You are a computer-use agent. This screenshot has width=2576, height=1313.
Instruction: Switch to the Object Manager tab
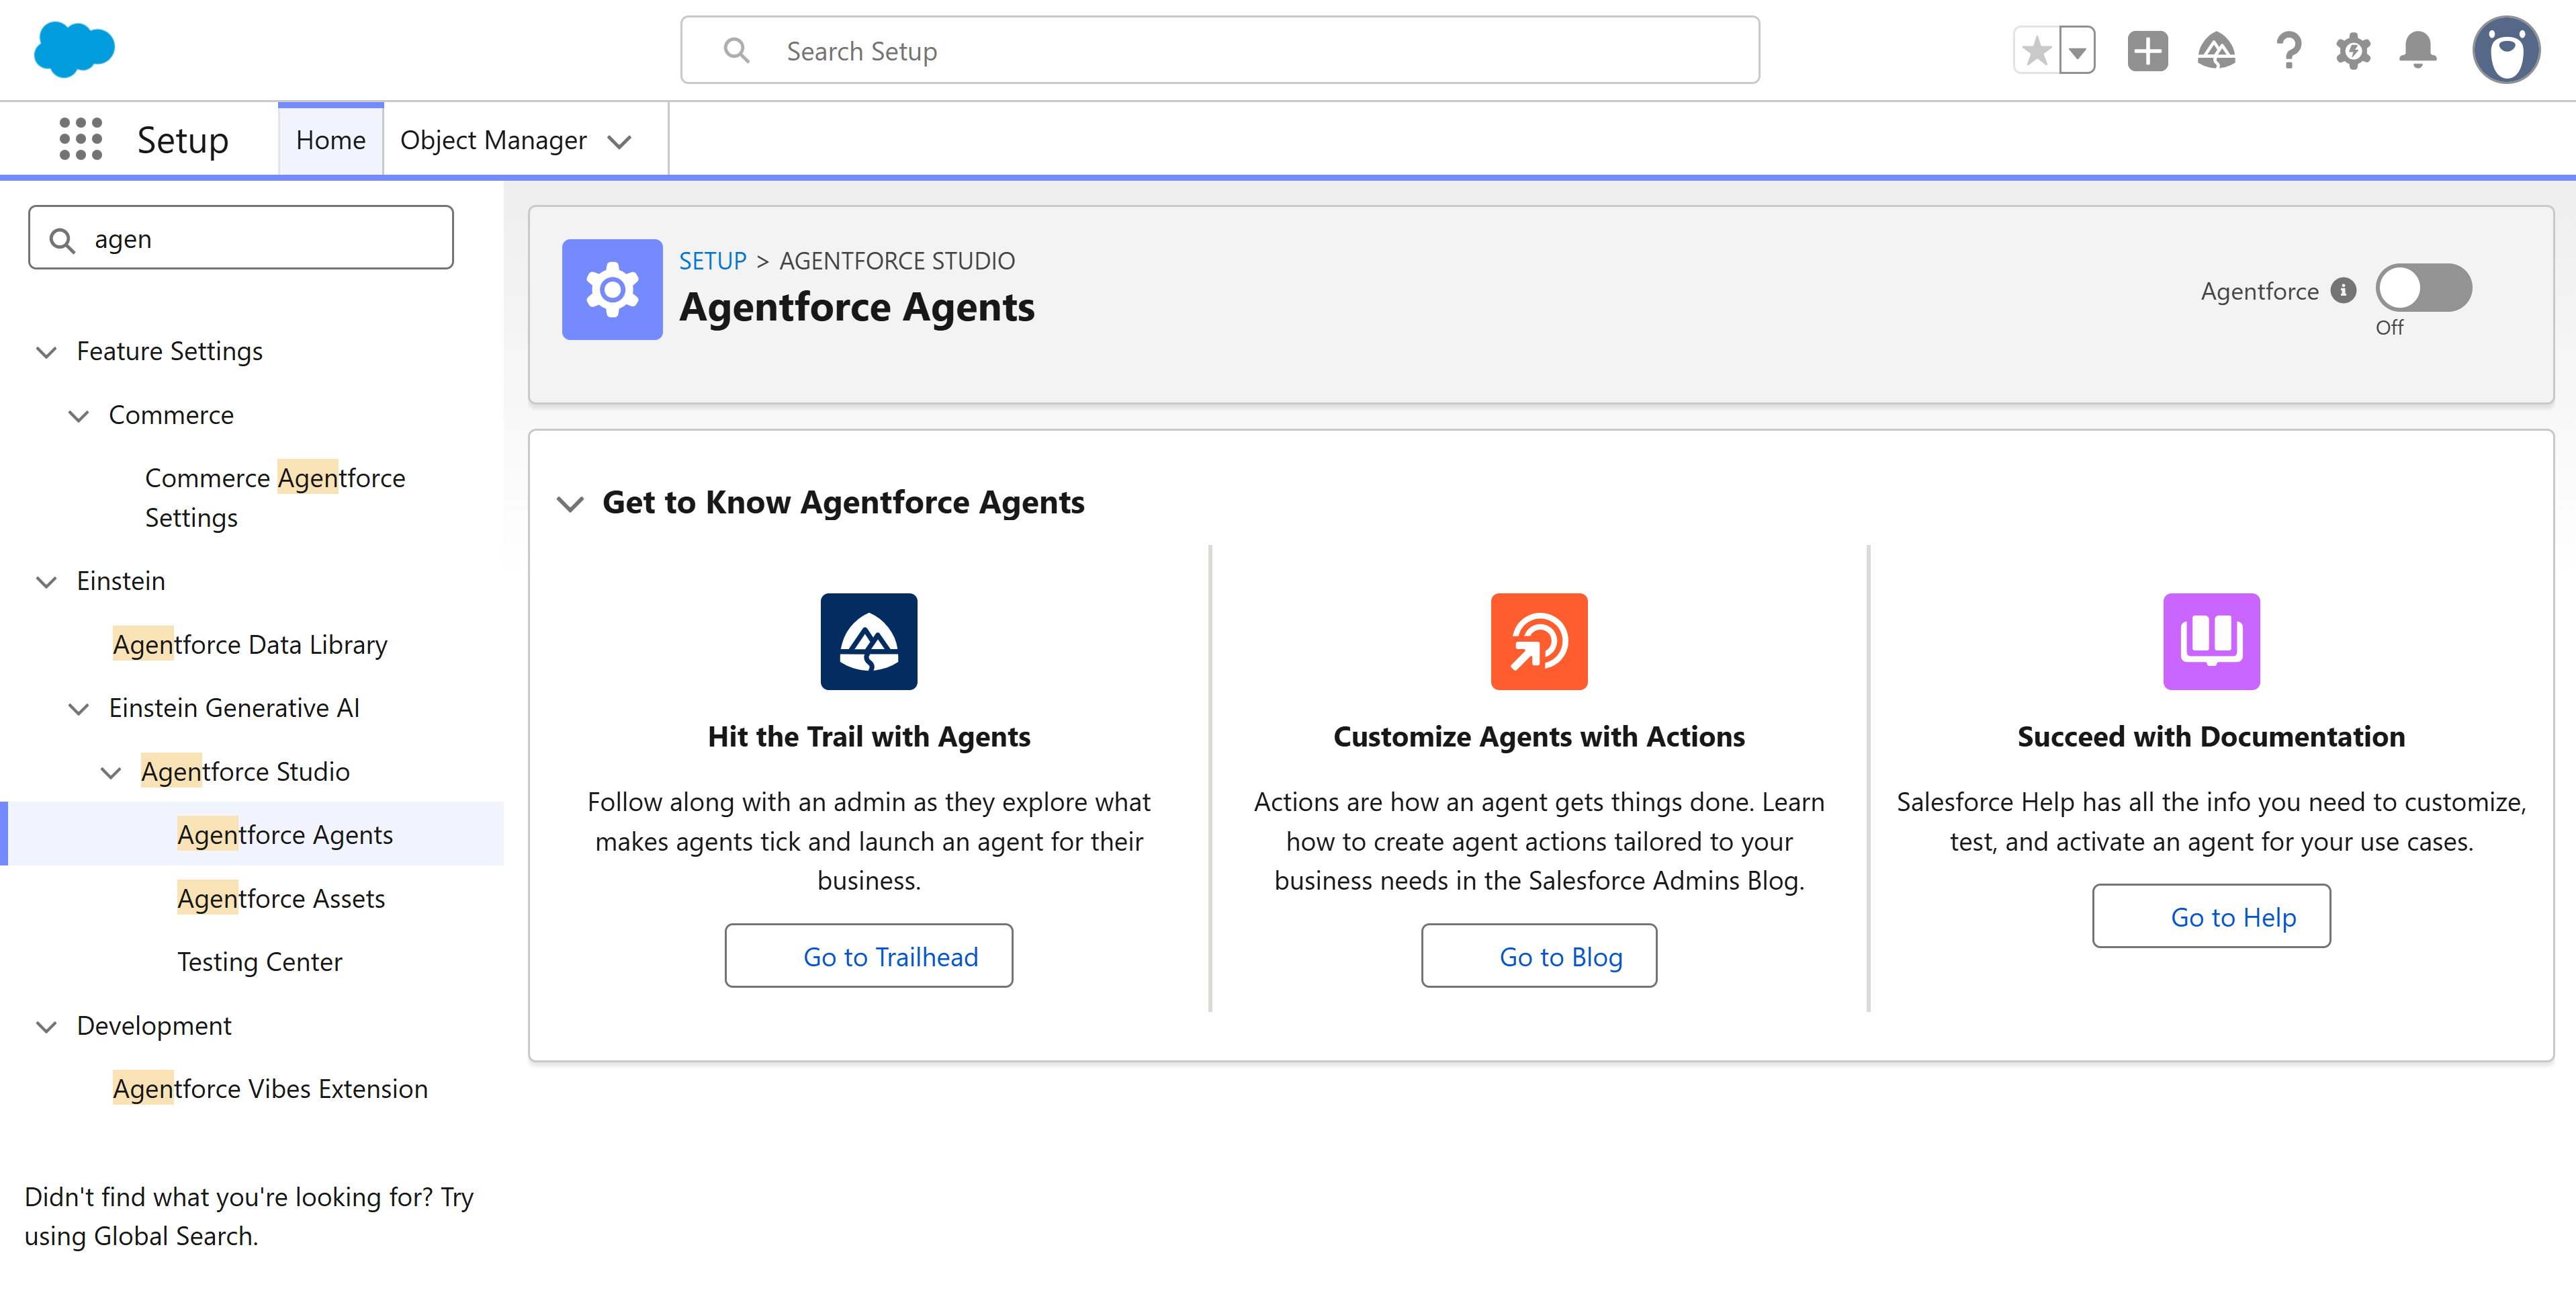pos(493,140)
